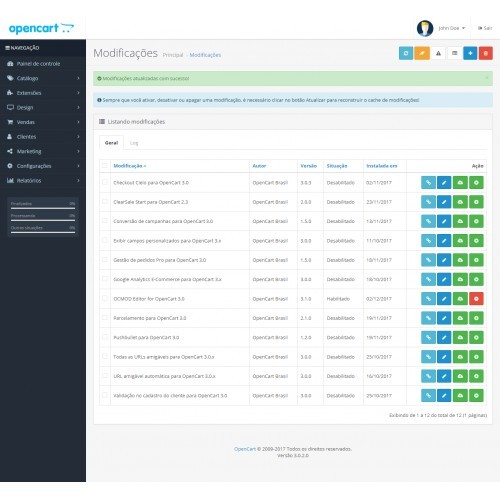This screenshot has height=500, width=500.
Task: Enable Pushbullet para OpenCart 3.0 modification
Action: pos(476,337)
